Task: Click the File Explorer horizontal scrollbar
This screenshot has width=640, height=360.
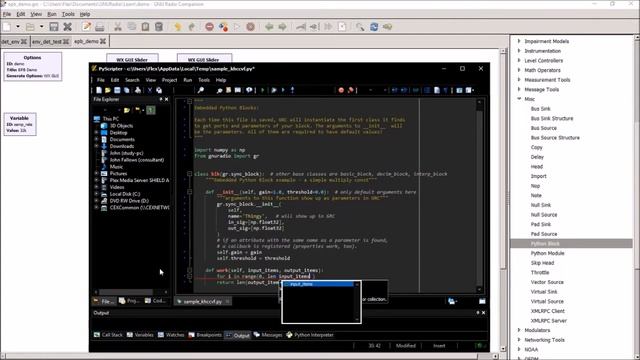Action: coord(131,292)
